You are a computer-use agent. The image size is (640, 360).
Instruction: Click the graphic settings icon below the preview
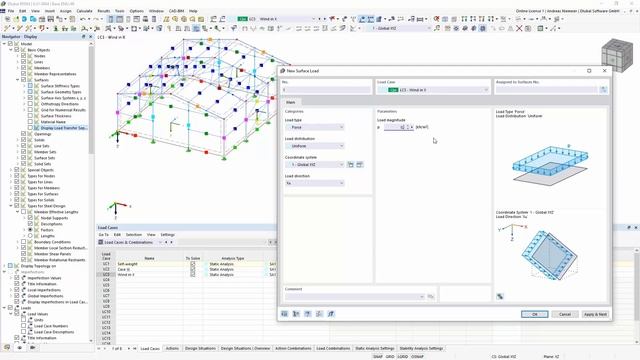(x=500, y=297)
